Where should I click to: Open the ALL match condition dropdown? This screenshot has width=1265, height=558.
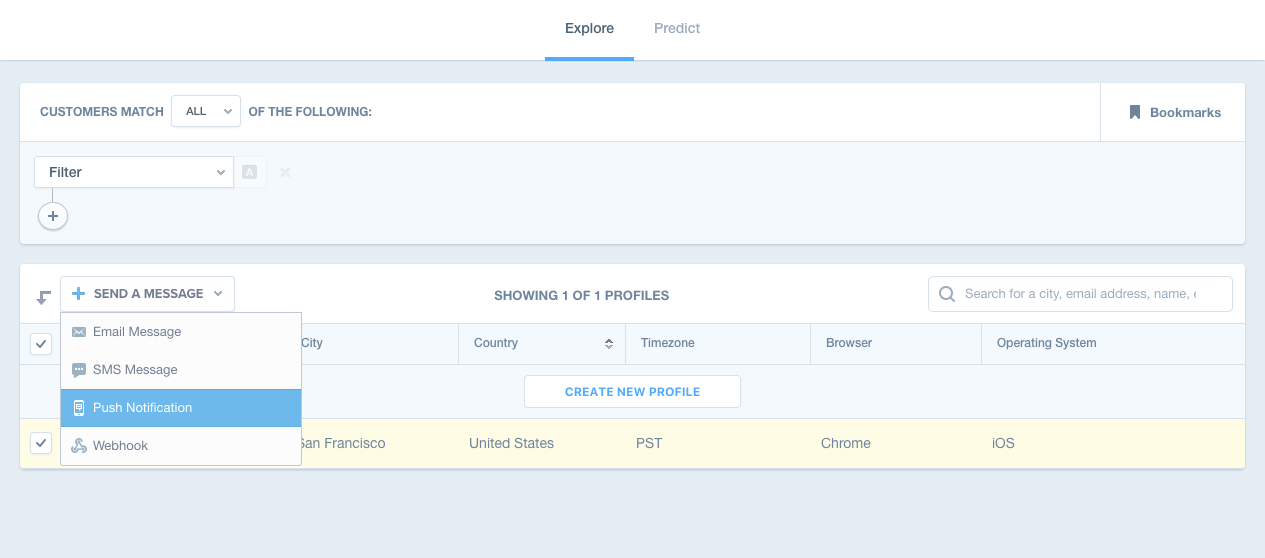206,111
